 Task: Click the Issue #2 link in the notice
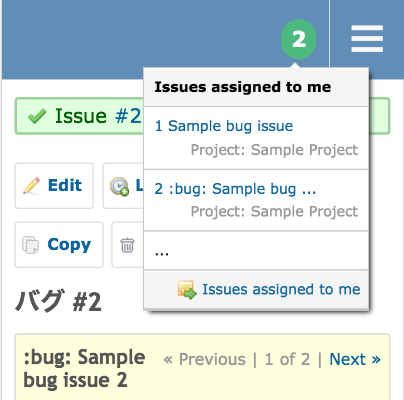pos(98,116)
